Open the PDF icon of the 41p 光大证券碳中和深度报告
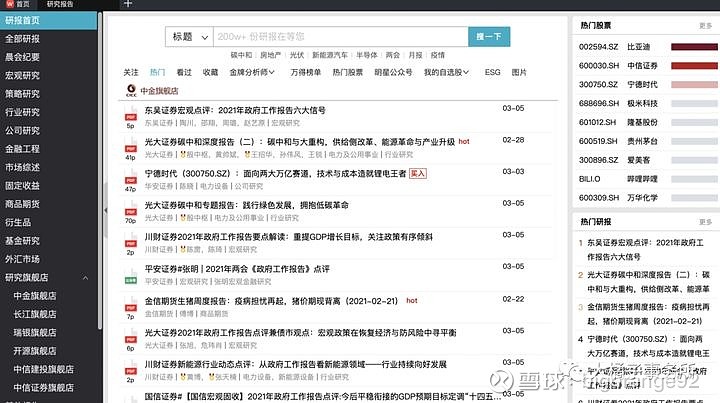The image size is (720, 403). coord(131,146)
